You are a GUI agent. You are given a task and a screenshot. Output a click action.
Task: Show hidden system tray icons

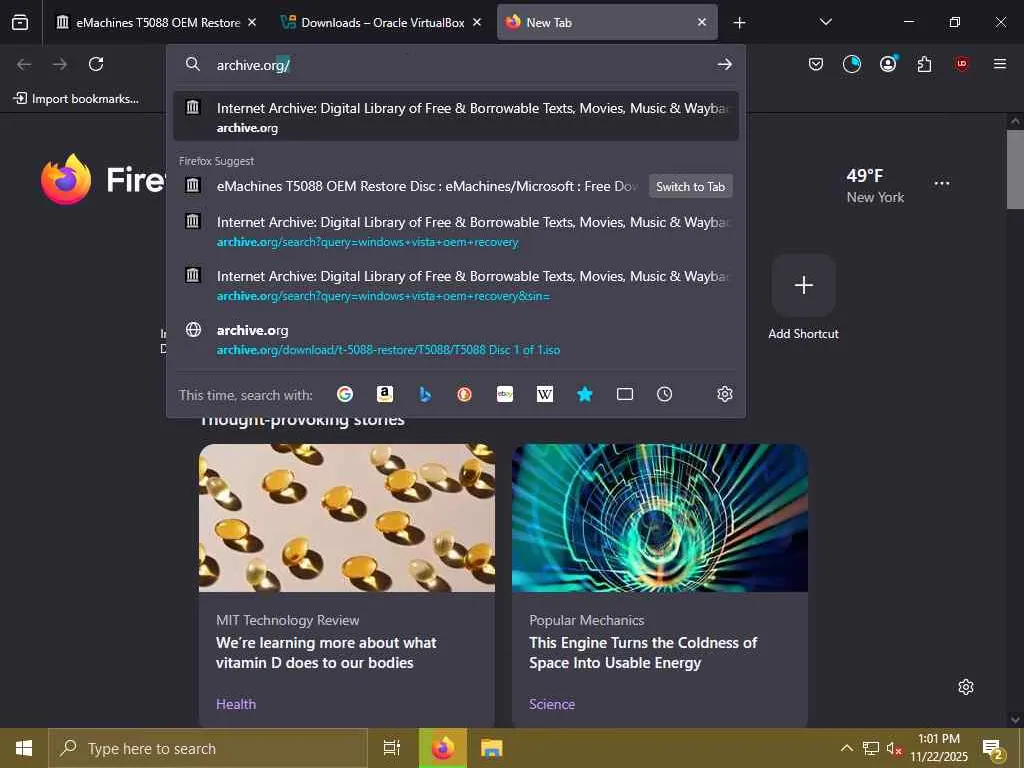tap(846, 748)
